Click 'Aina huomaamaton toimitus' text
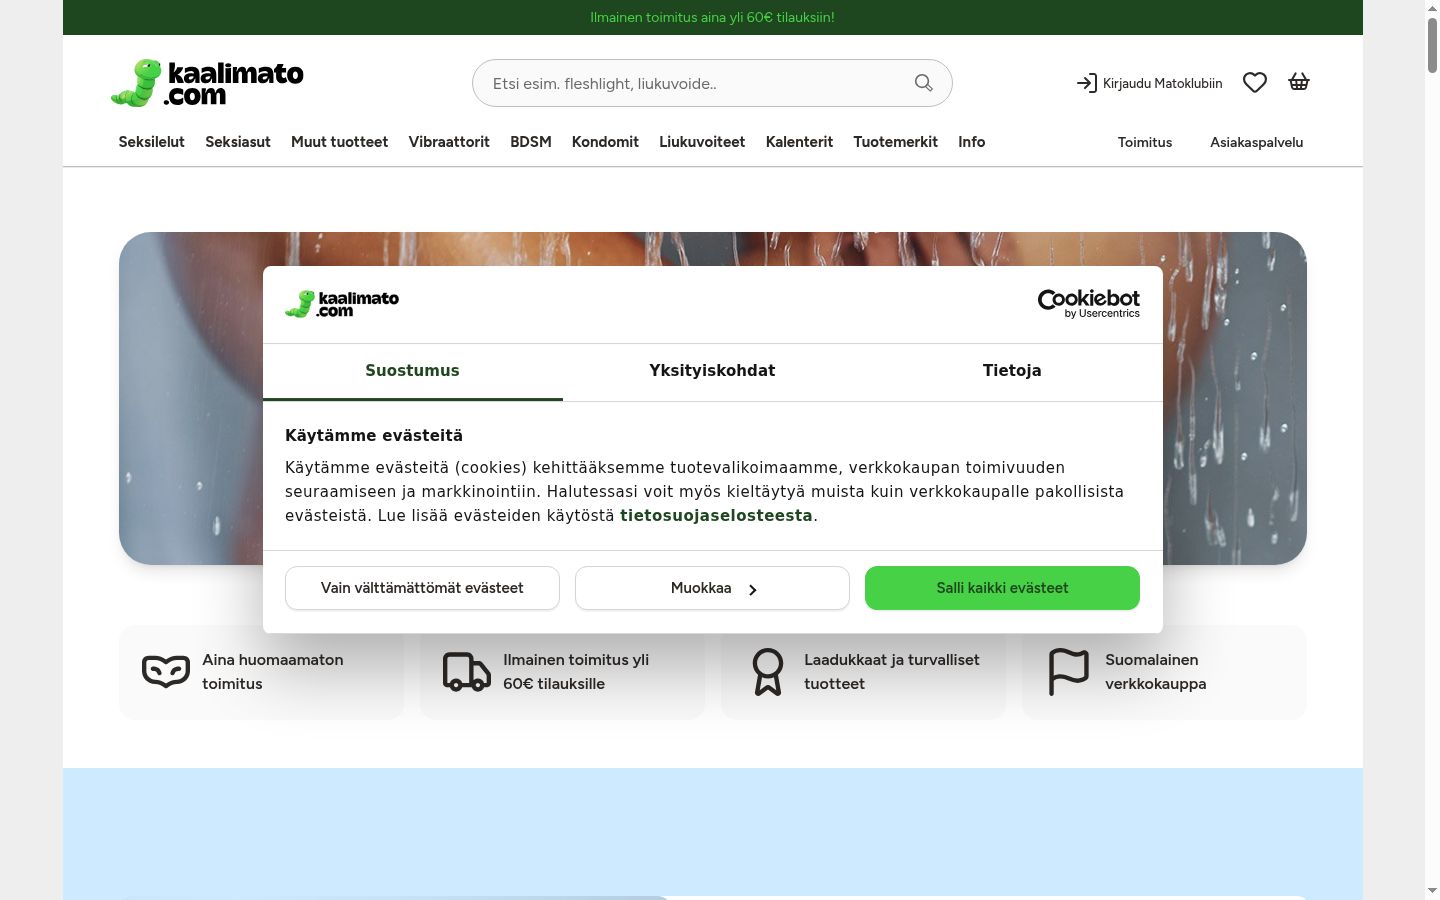 [x=272, y=672]
